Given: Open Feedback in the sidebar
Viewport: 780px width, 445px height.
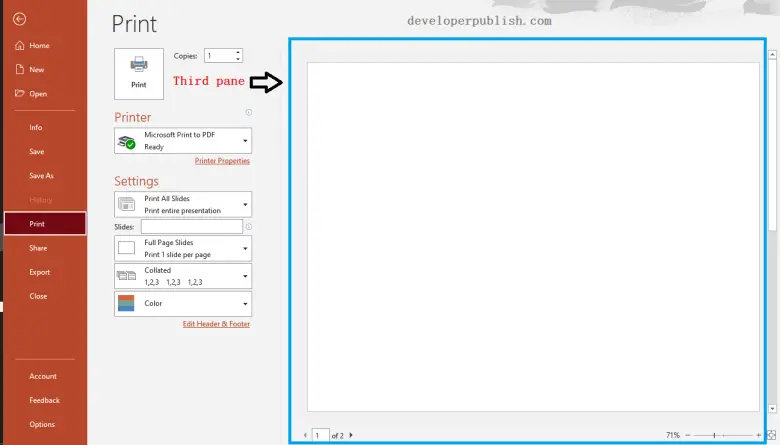Looking at the screenshot, I should 44,400.
